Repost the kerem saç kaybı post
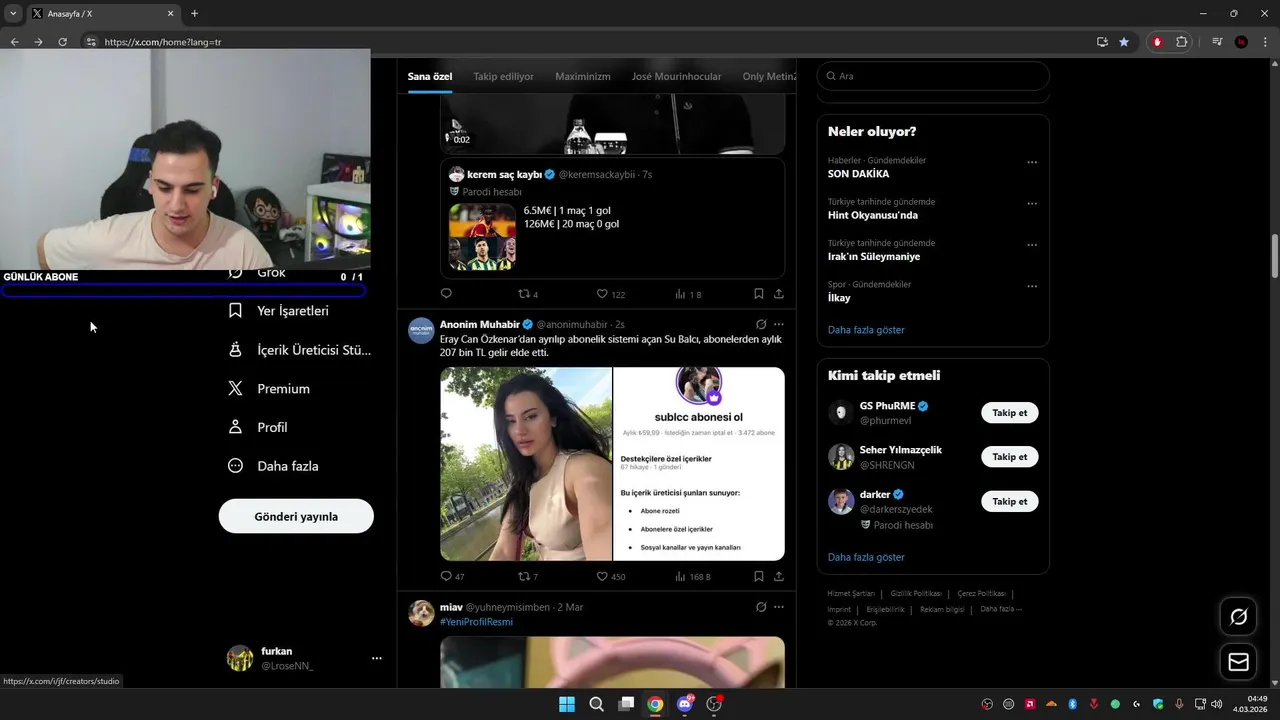Screen dimensions: 1280x720 click(x=524, y=294)
